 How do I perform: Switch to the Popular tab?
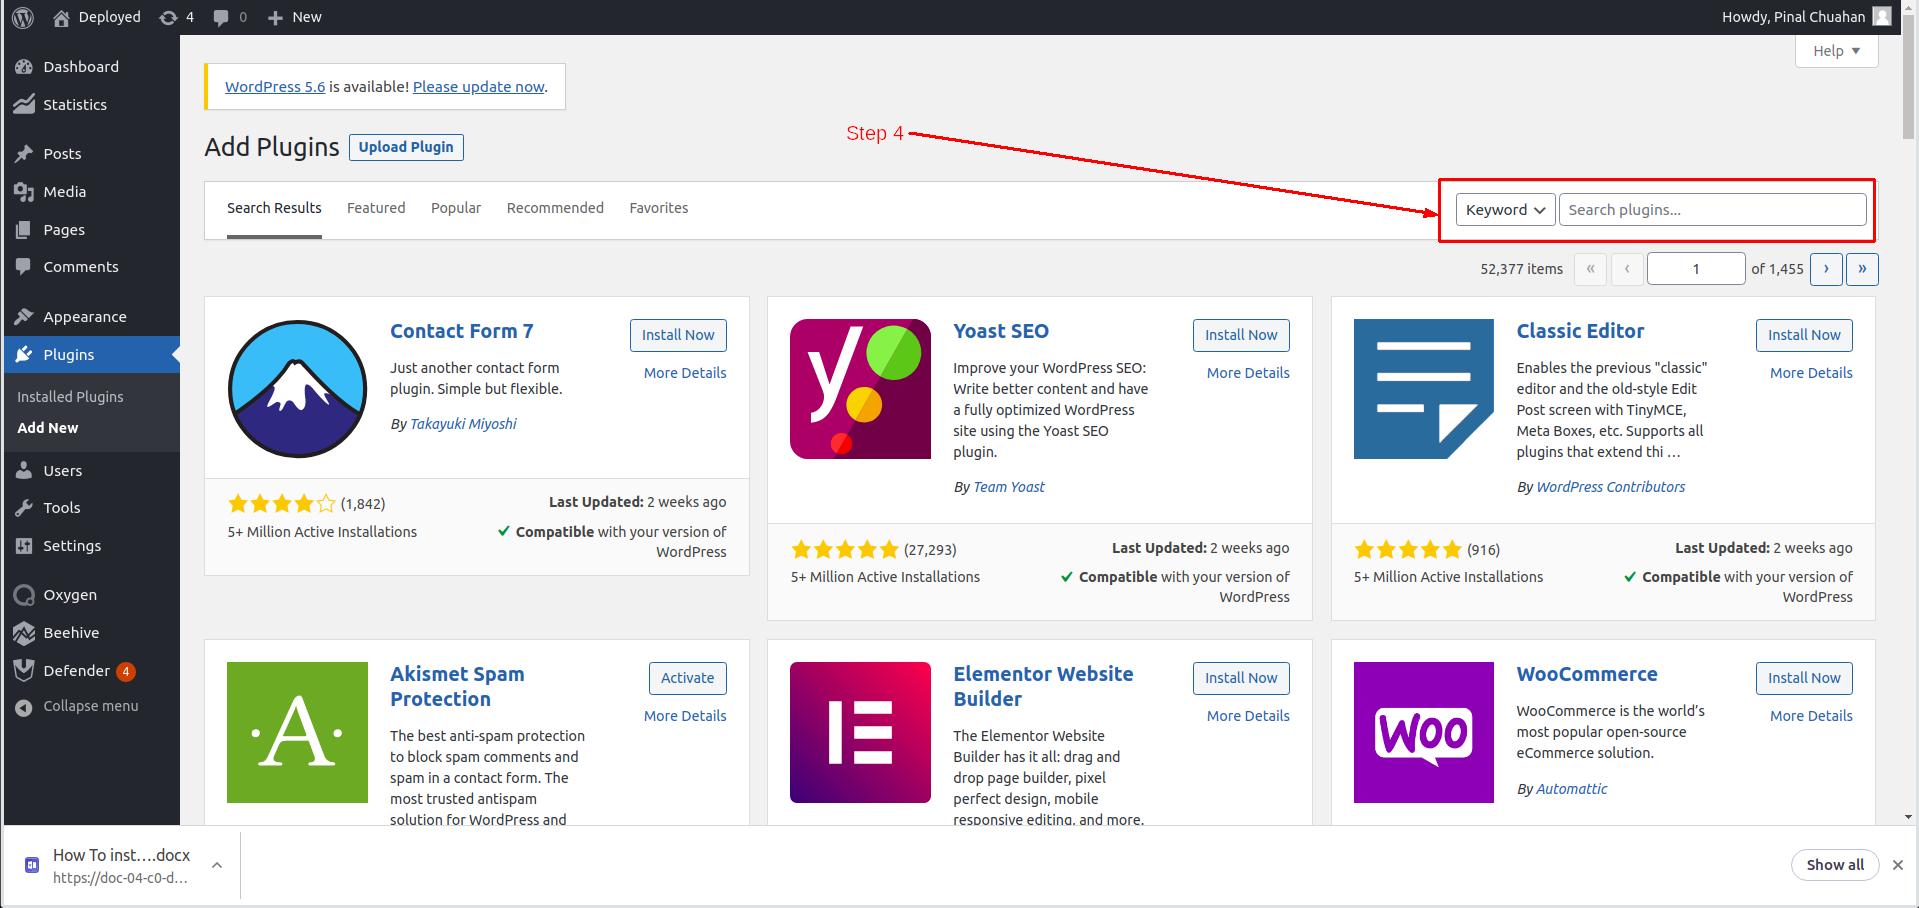tap(456, 208)
